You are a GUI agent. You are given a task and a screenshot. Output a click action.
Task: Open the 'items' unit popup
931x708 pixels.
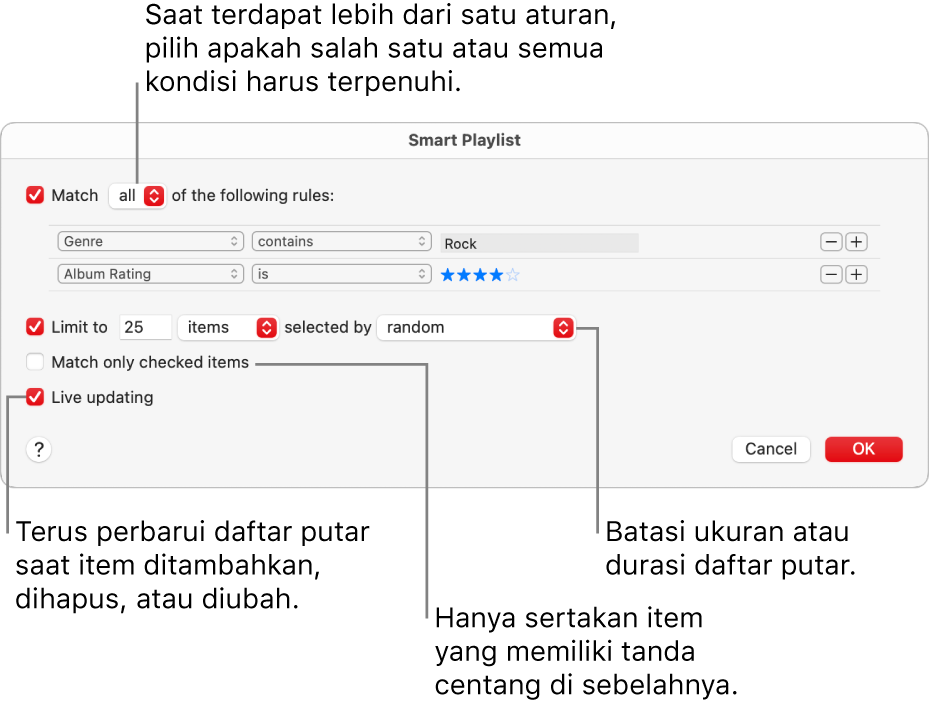(227, 327)
